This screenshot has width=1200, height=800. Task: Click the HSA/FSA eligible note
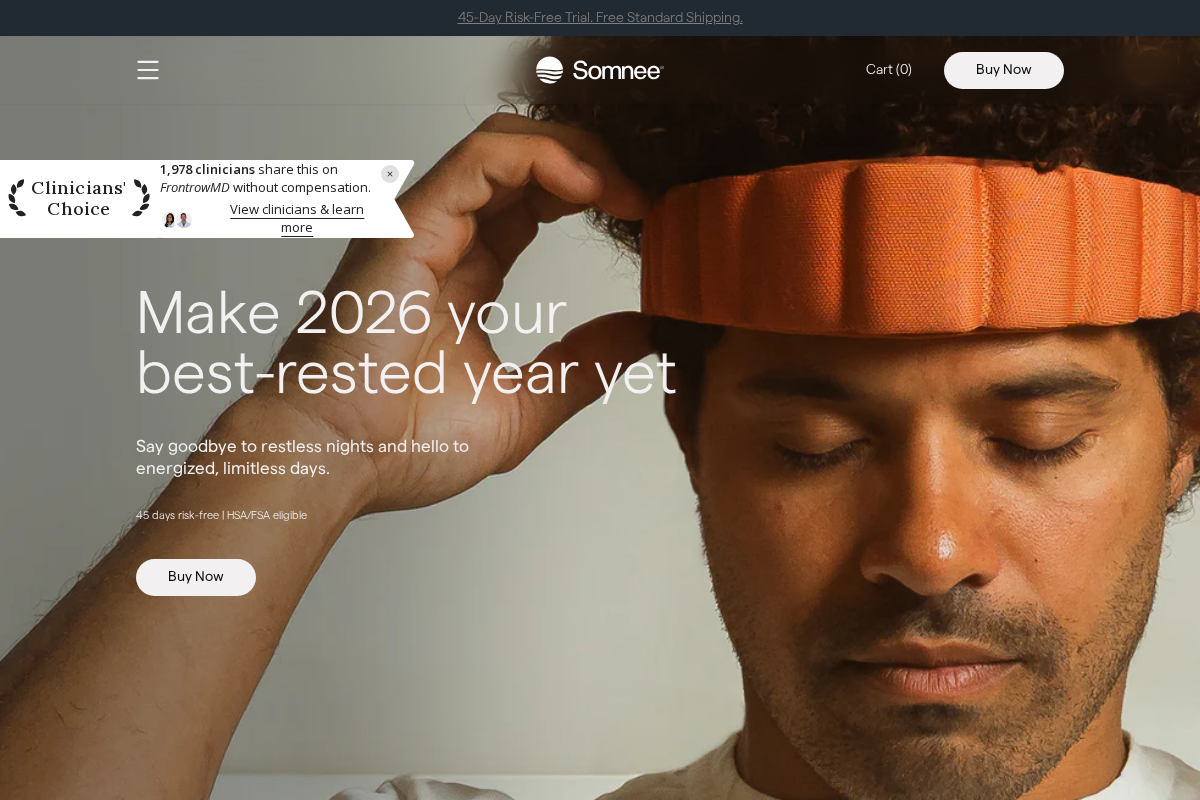267,515
